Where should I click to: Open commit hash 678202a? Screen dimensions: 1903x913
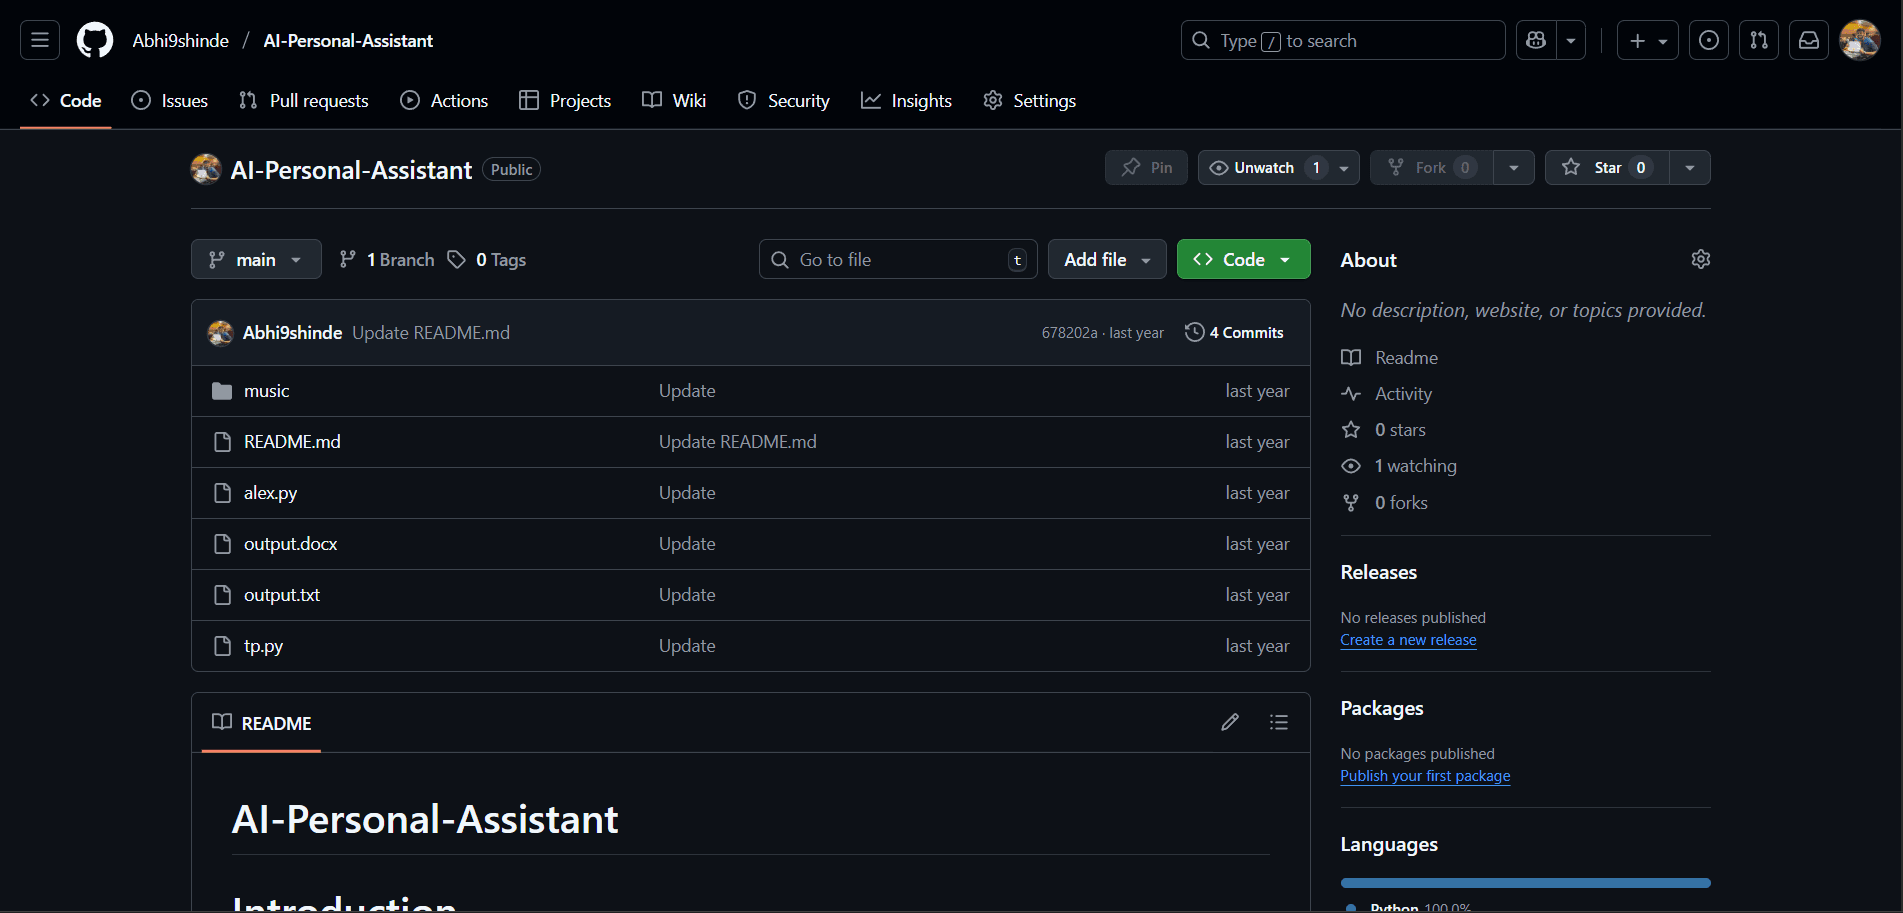point(1069,333)
